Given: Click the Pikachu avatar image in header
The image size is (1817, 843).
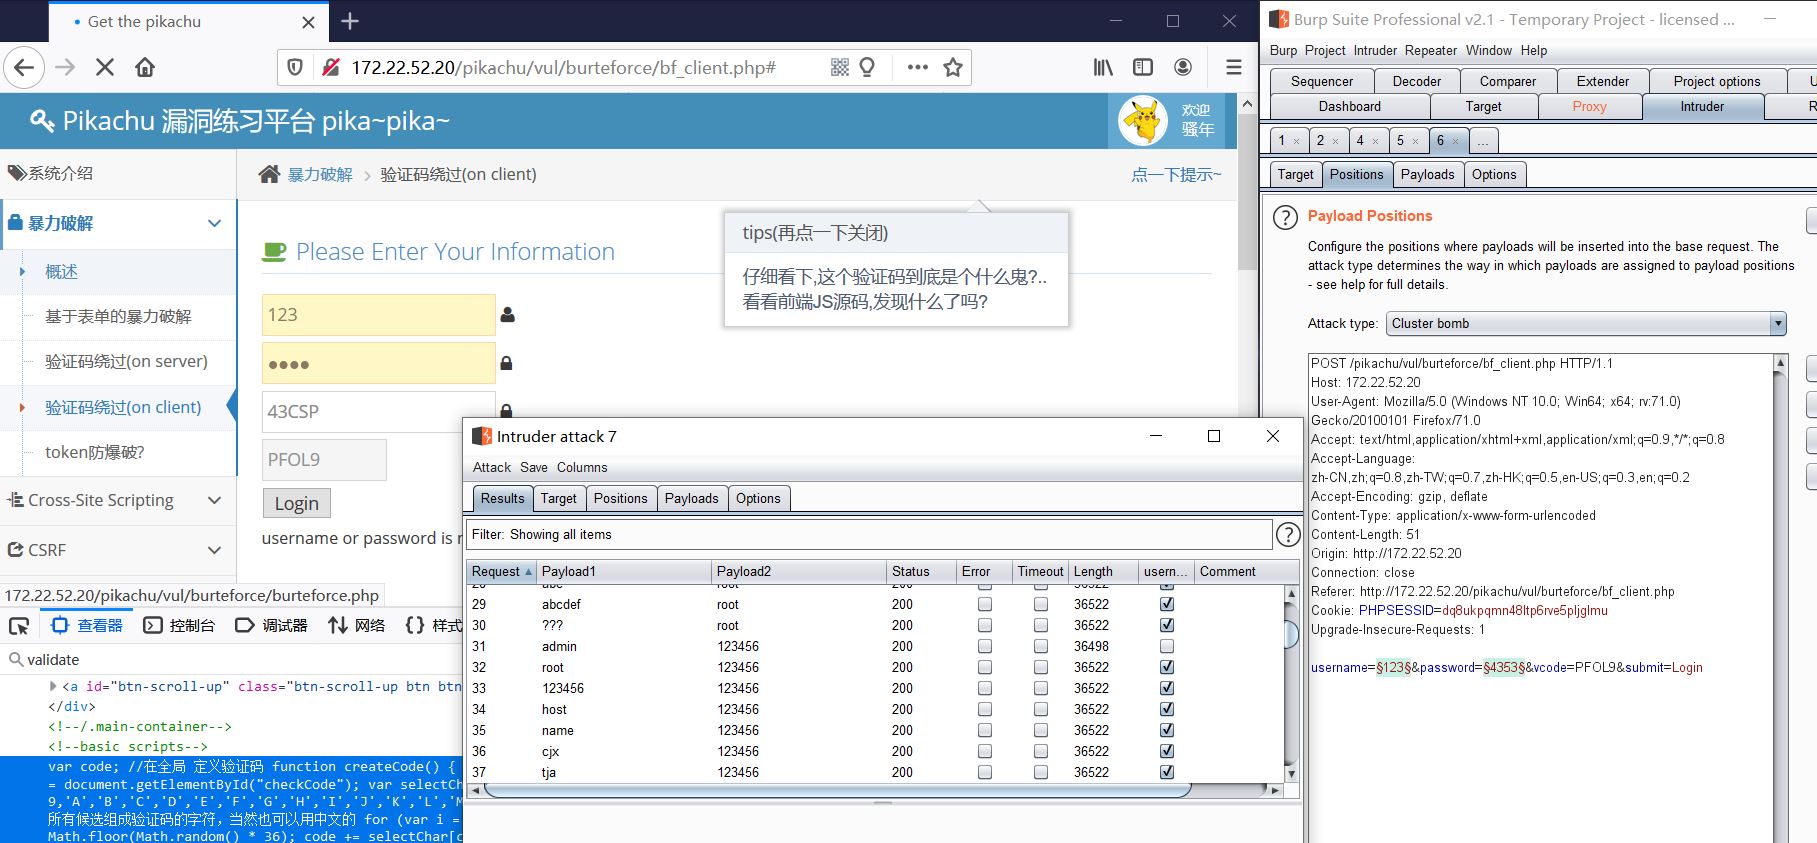Looking at the screenshot, I should pos(1143,121).
